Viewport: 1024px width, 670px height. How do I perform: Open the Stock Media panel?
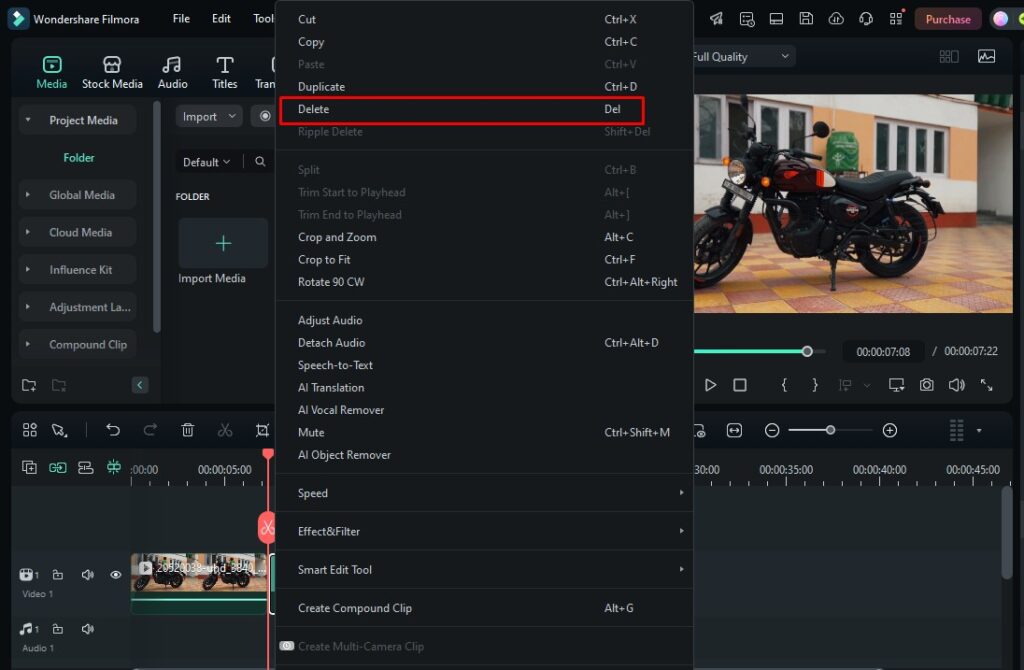112,72
